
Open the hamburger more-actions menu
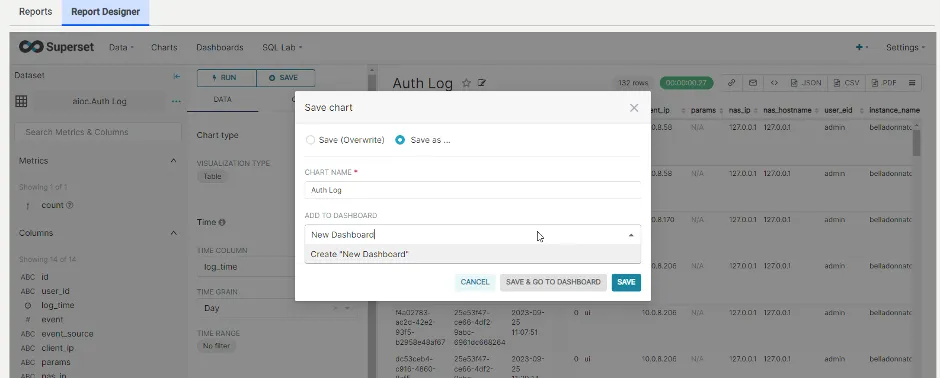tap(912, 83)
